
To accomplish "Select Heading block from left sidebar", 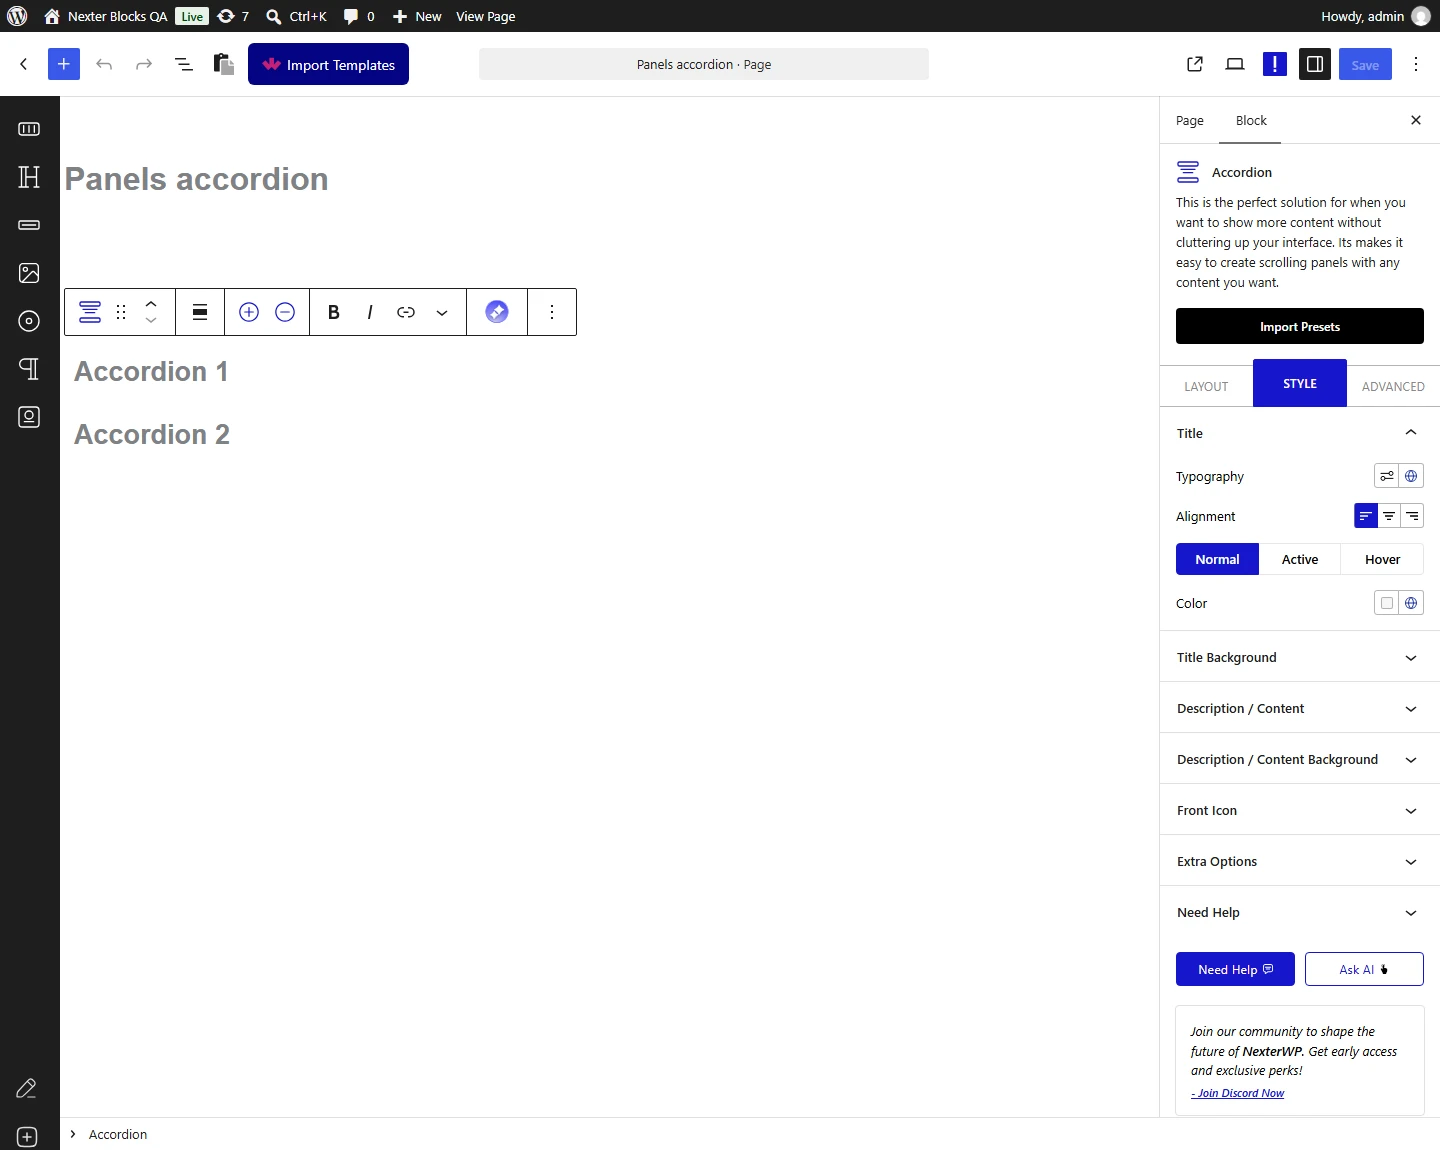I will click(x=29, y=177).
